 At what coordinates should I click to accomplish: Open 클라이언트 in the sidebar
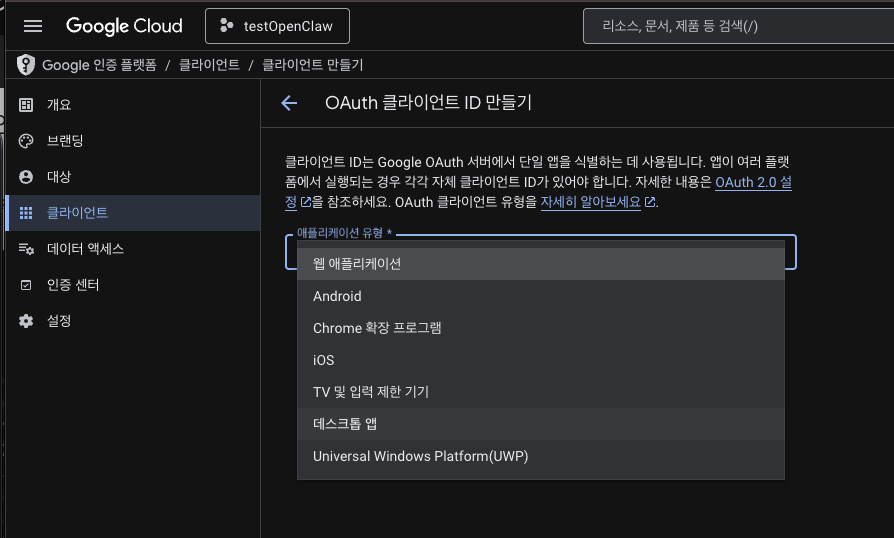click(133, 213)
